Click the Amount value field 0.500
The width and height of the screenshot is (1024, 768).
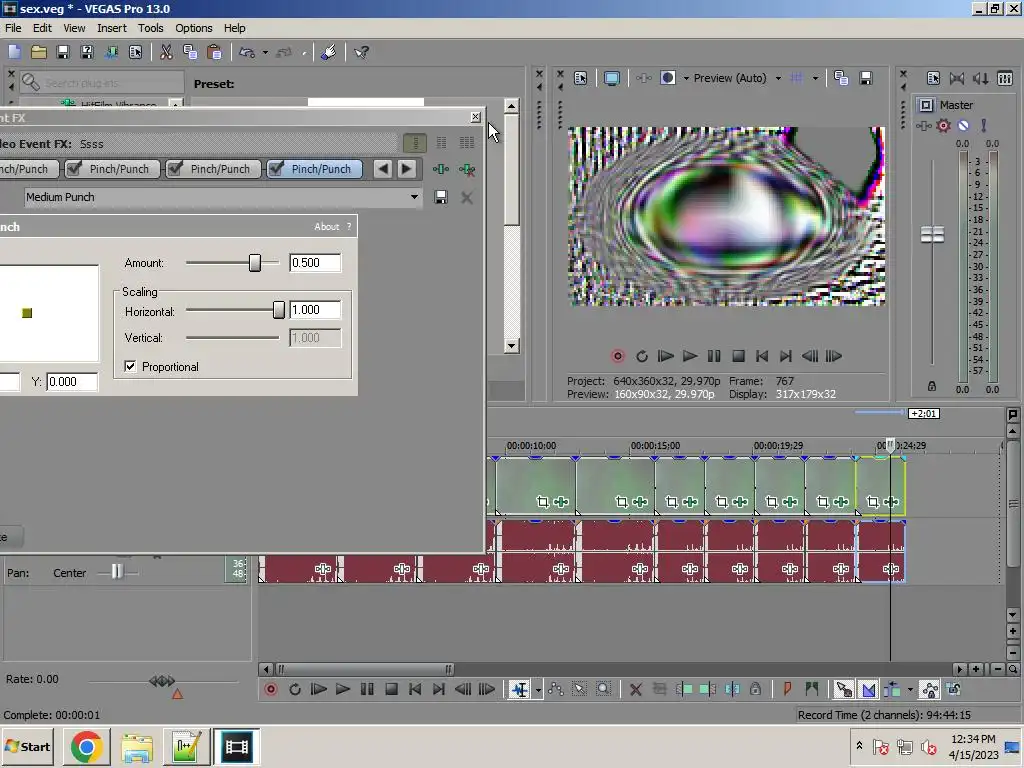click(315, 263)
